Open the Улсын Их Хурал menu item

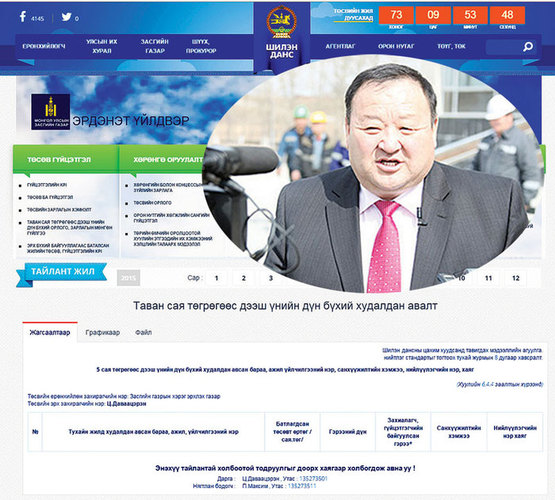coord(102,46)
